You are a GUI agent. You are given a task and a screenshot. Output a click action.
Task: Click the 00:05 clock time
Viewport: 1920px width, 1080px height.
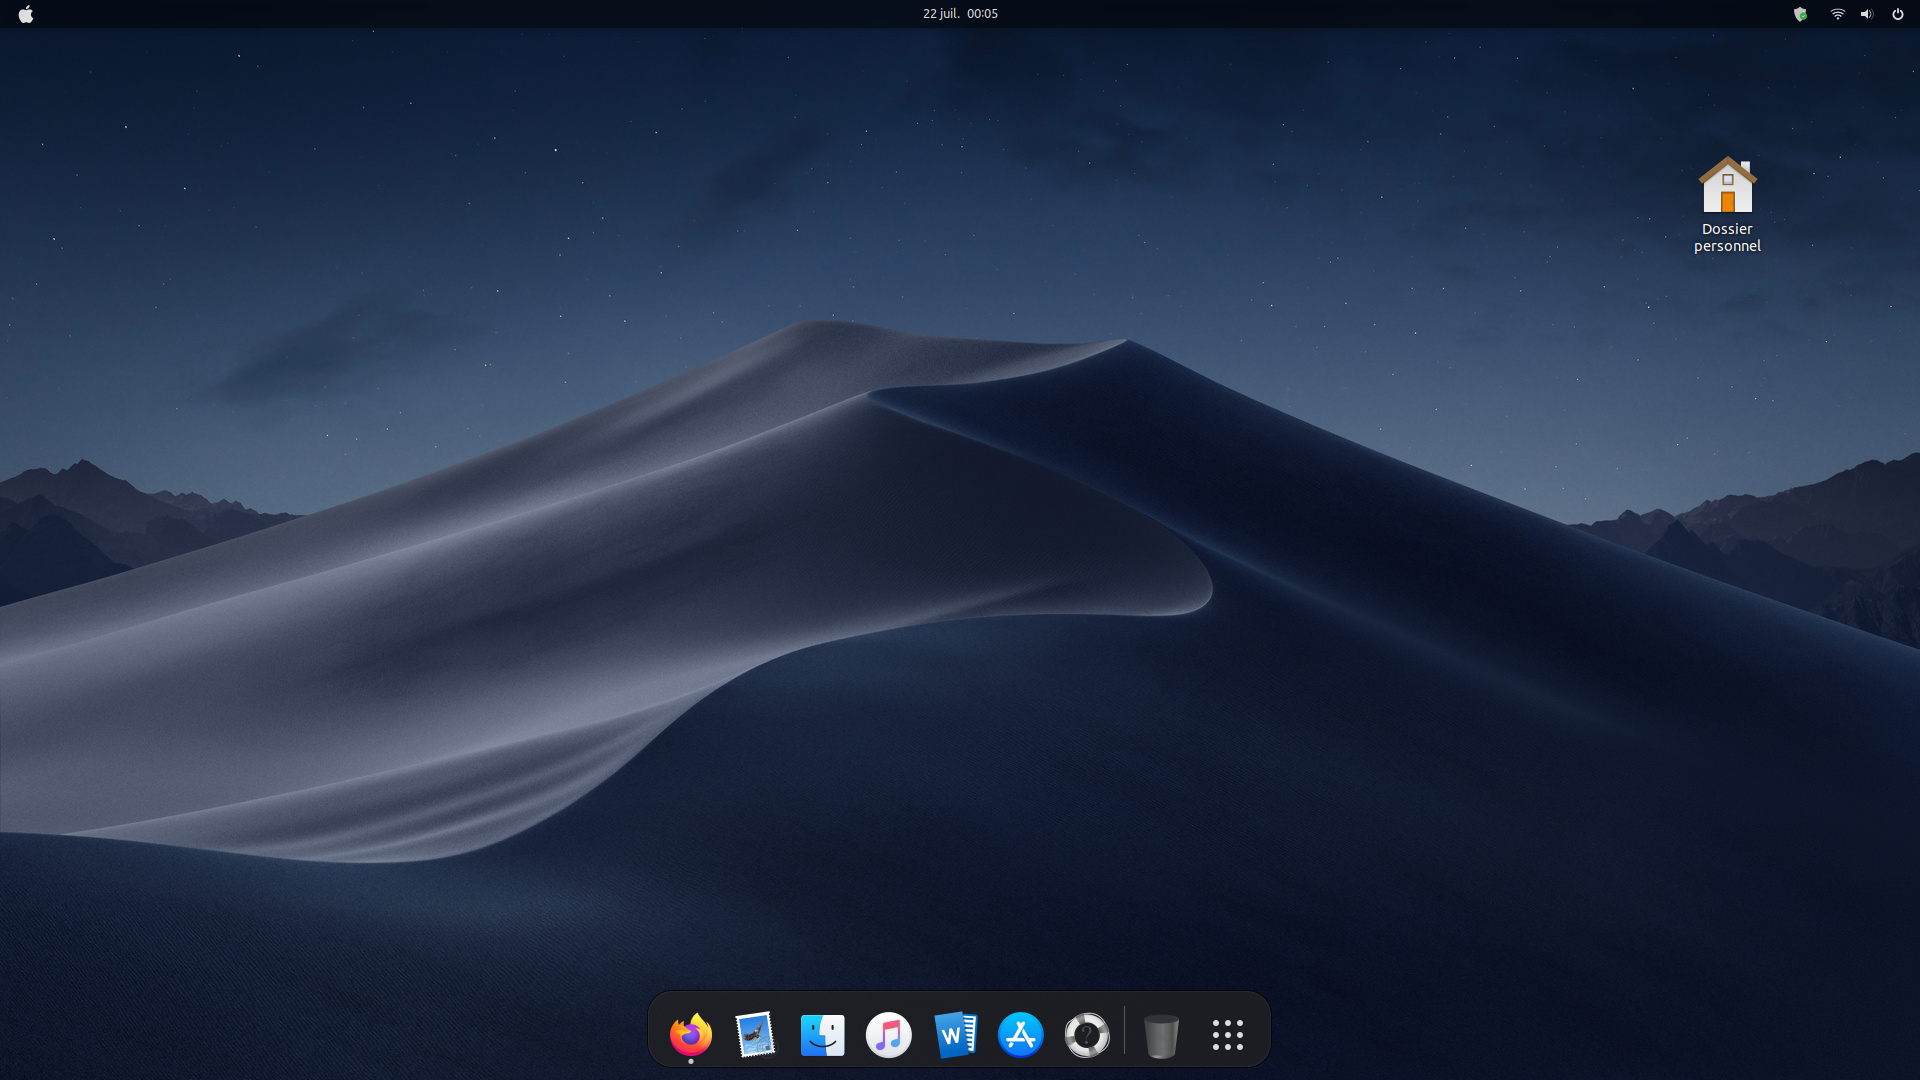(982, 14)
